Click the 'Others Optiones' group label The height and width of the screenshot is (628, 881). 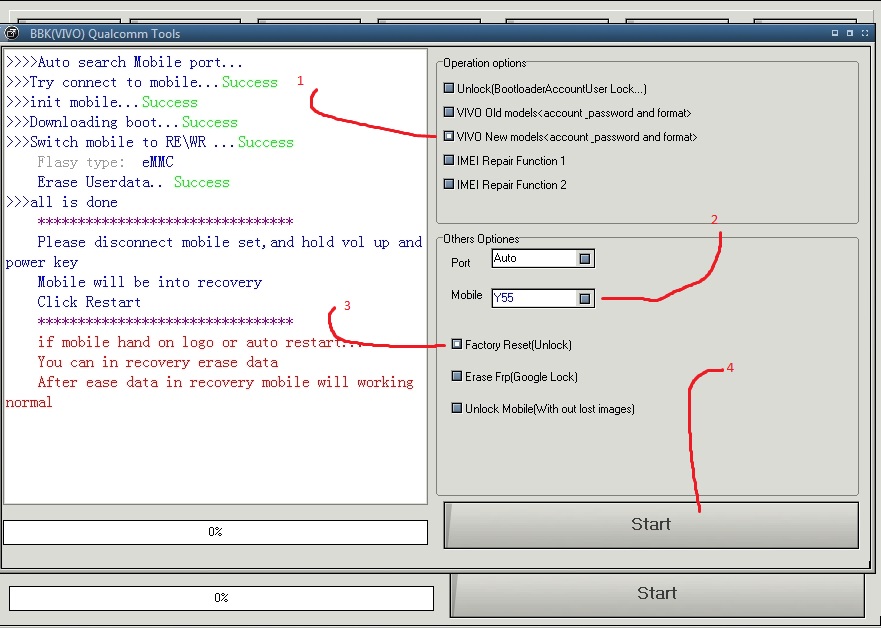pos(481,239)
